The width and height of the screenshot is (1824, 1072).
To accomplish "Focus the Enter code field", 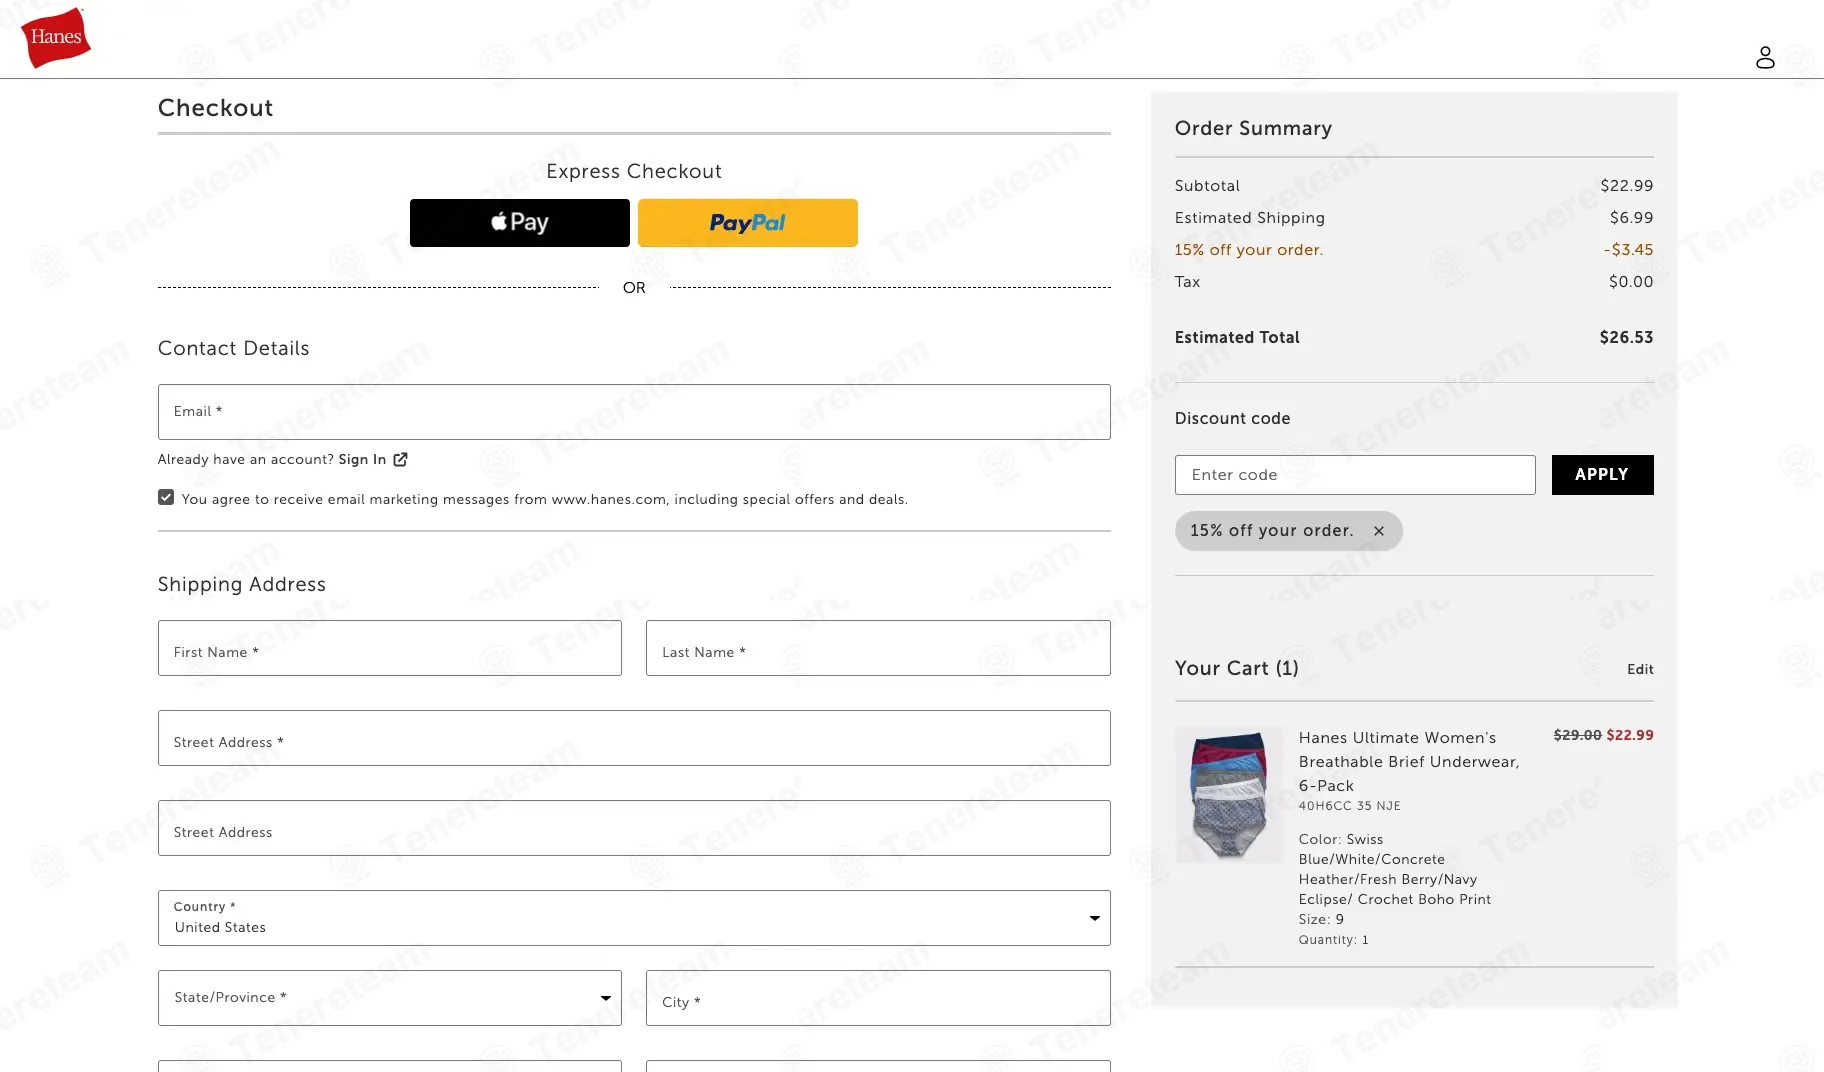I will (1355, 475).
